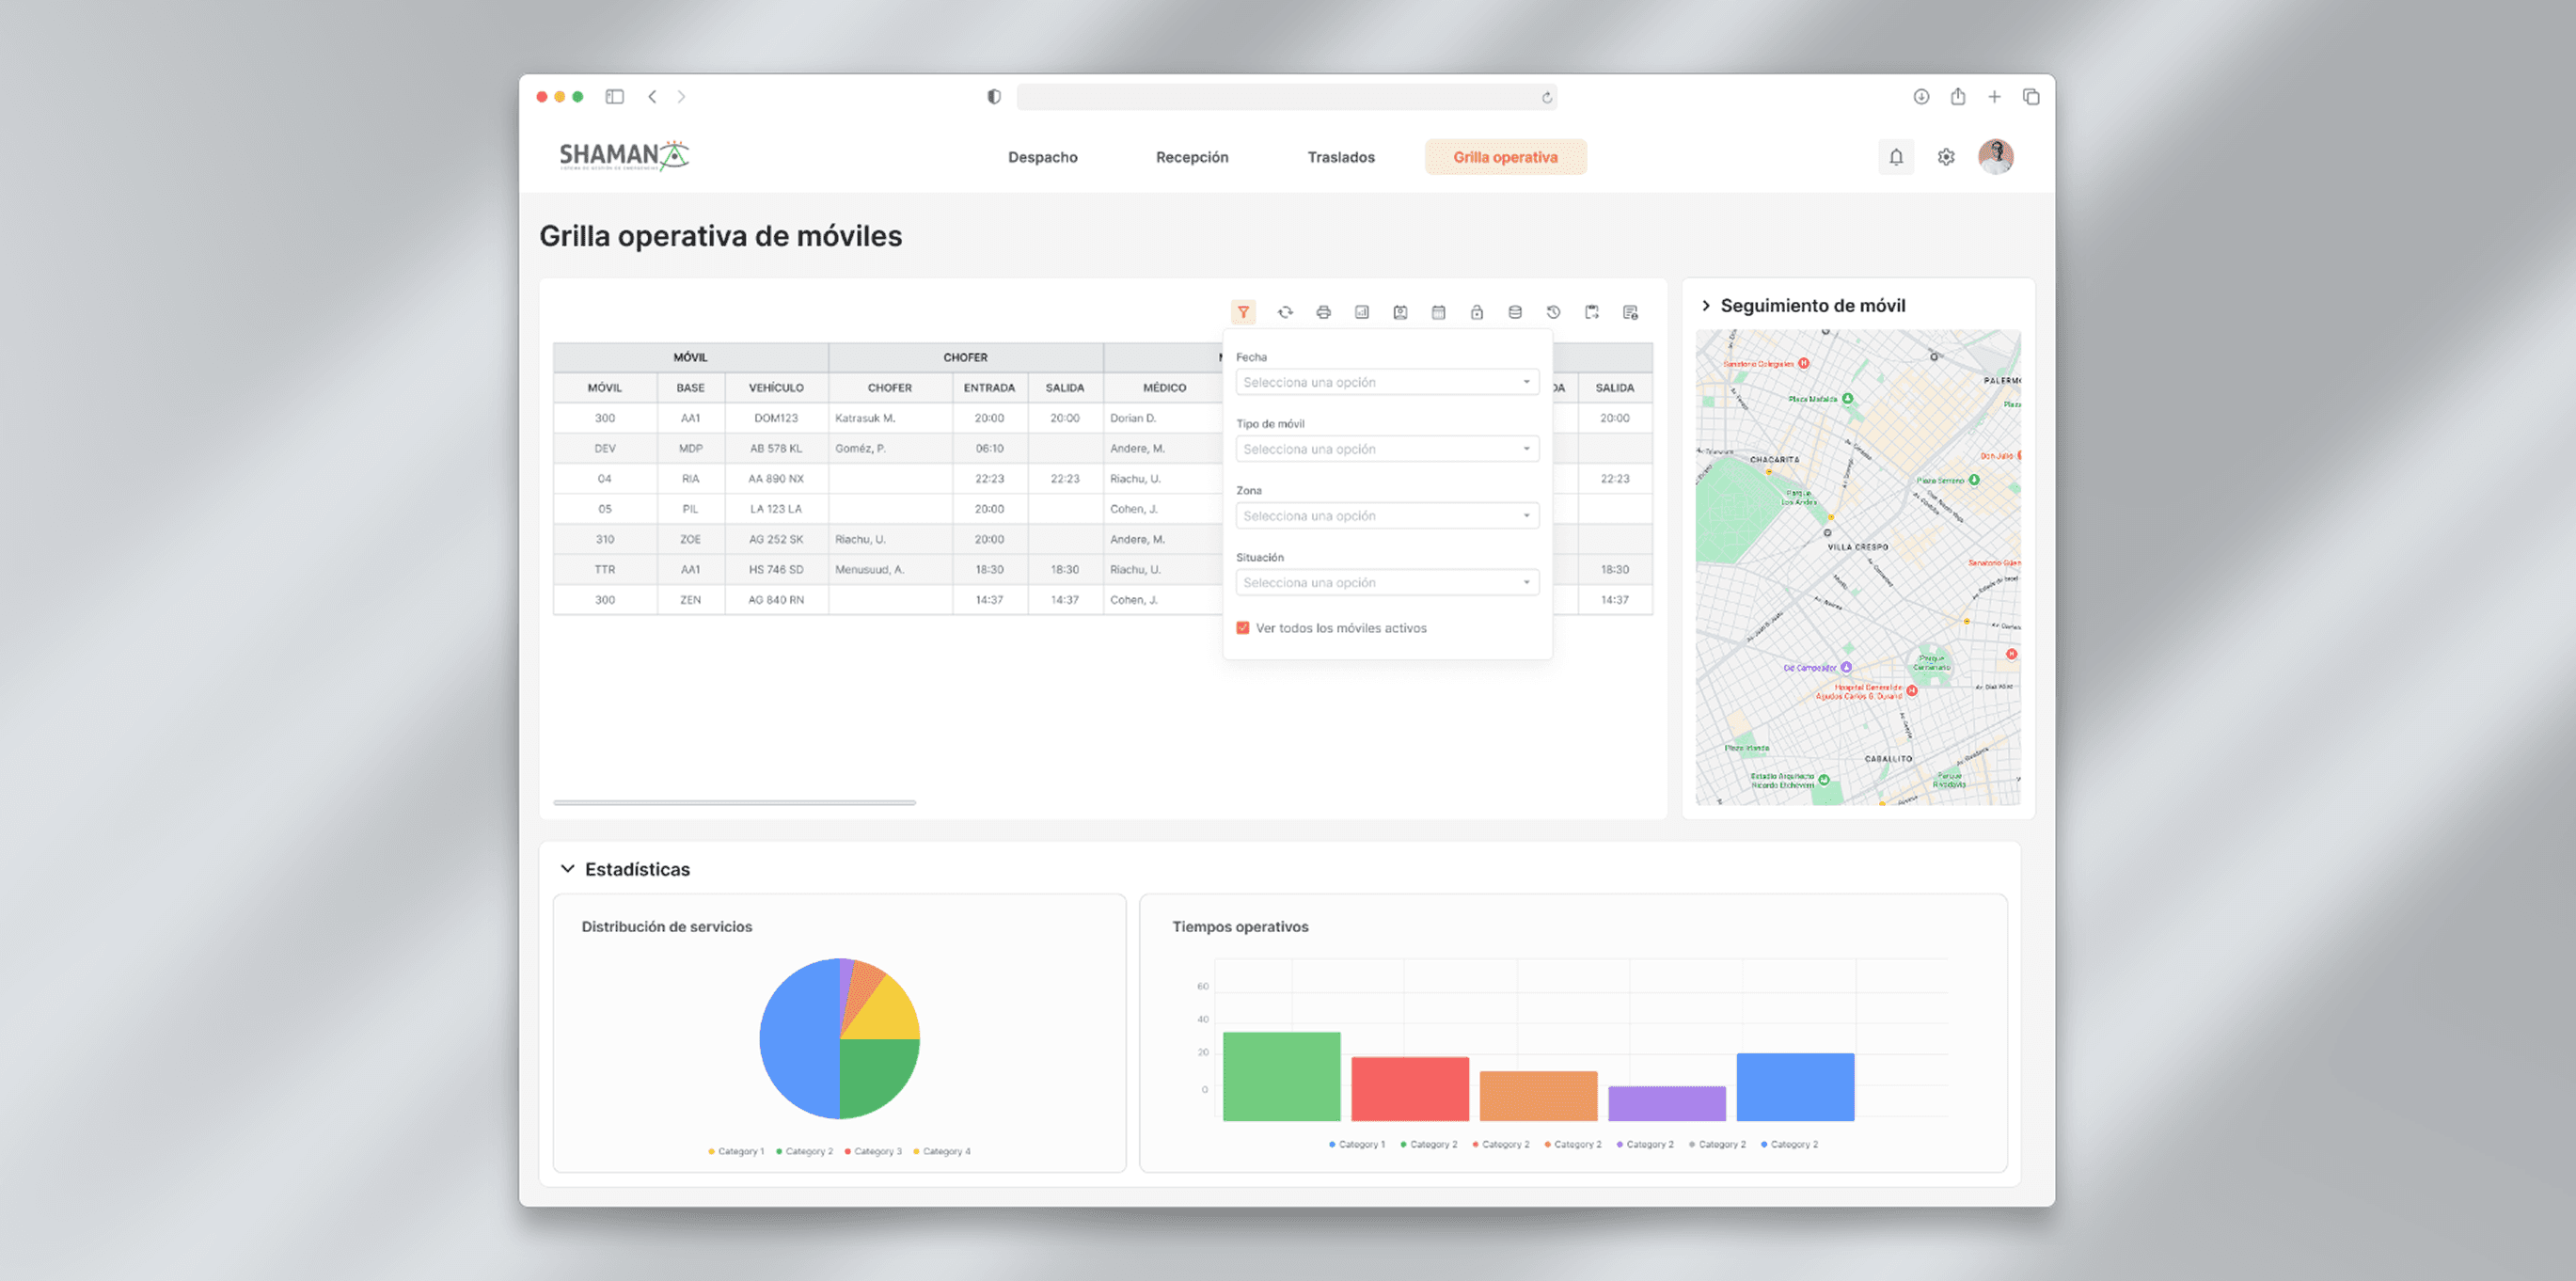Open the user profile avatar
This screenshot has width=2576, height=1281.
tap(1995, 157)
